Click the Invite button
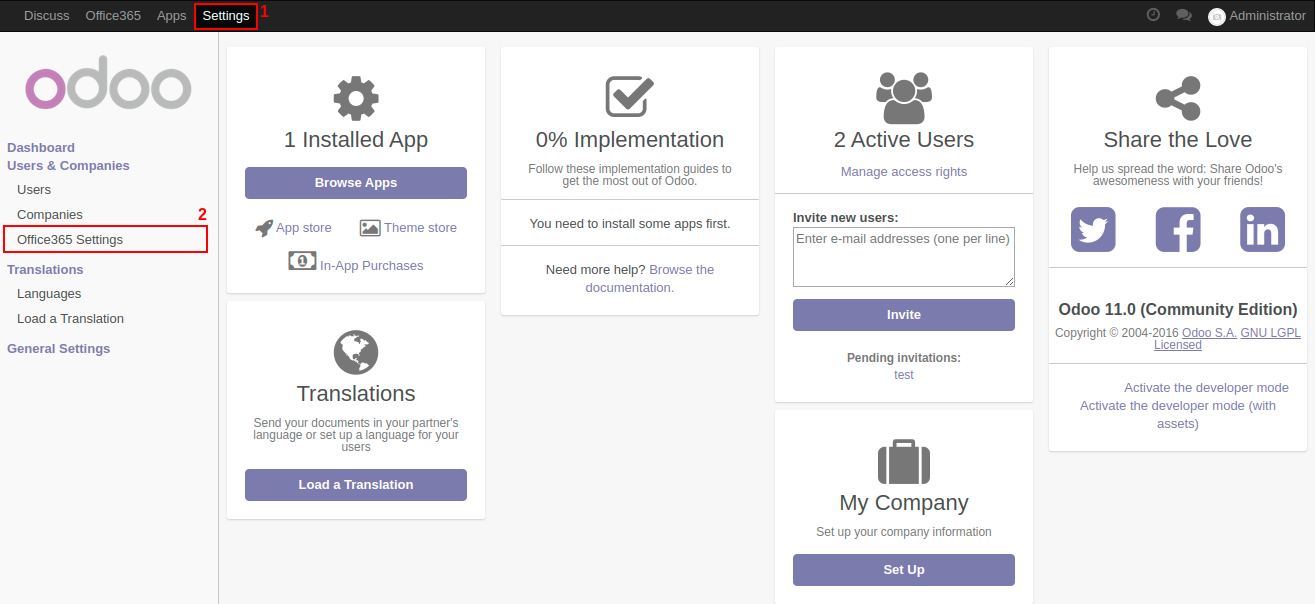The width and height of the screenshot is (1315, 604). pos(904,315)
